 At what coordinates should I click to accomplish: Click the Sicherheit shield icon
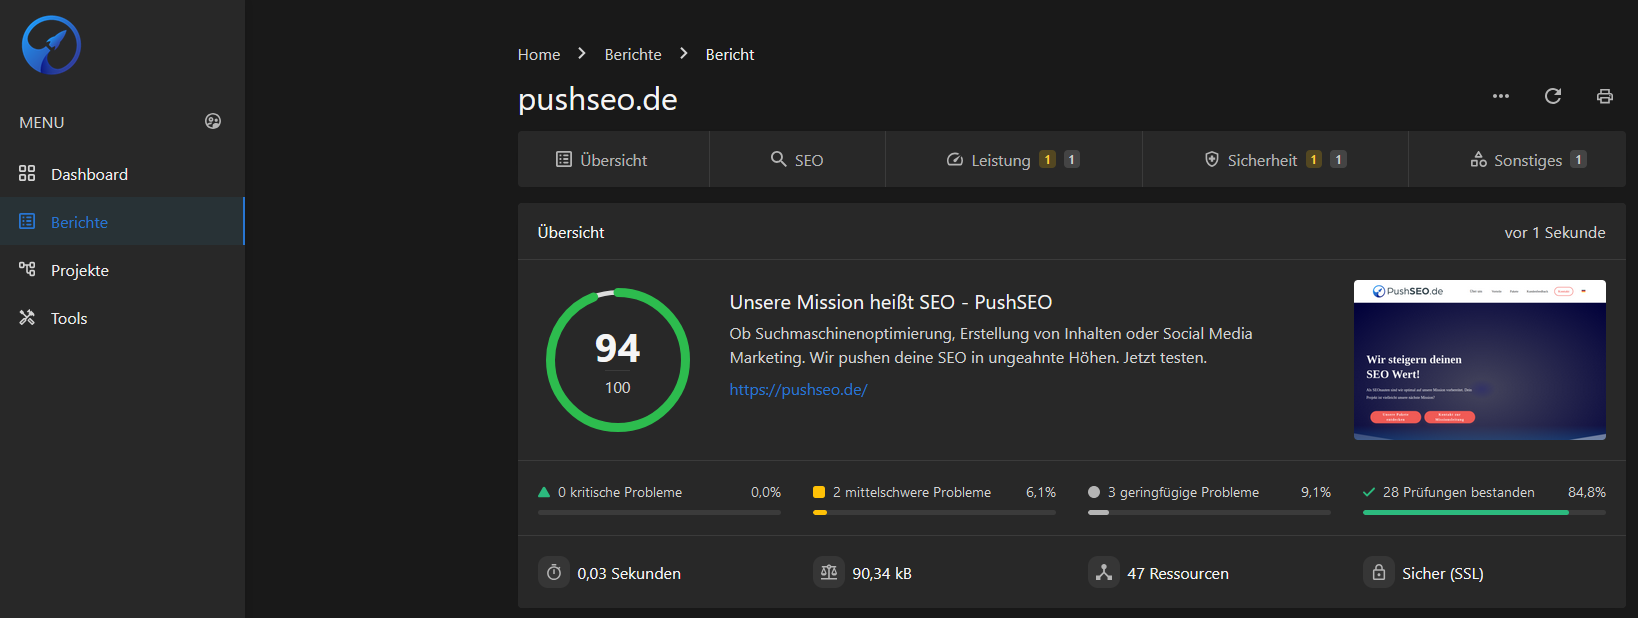point(1211,159)
